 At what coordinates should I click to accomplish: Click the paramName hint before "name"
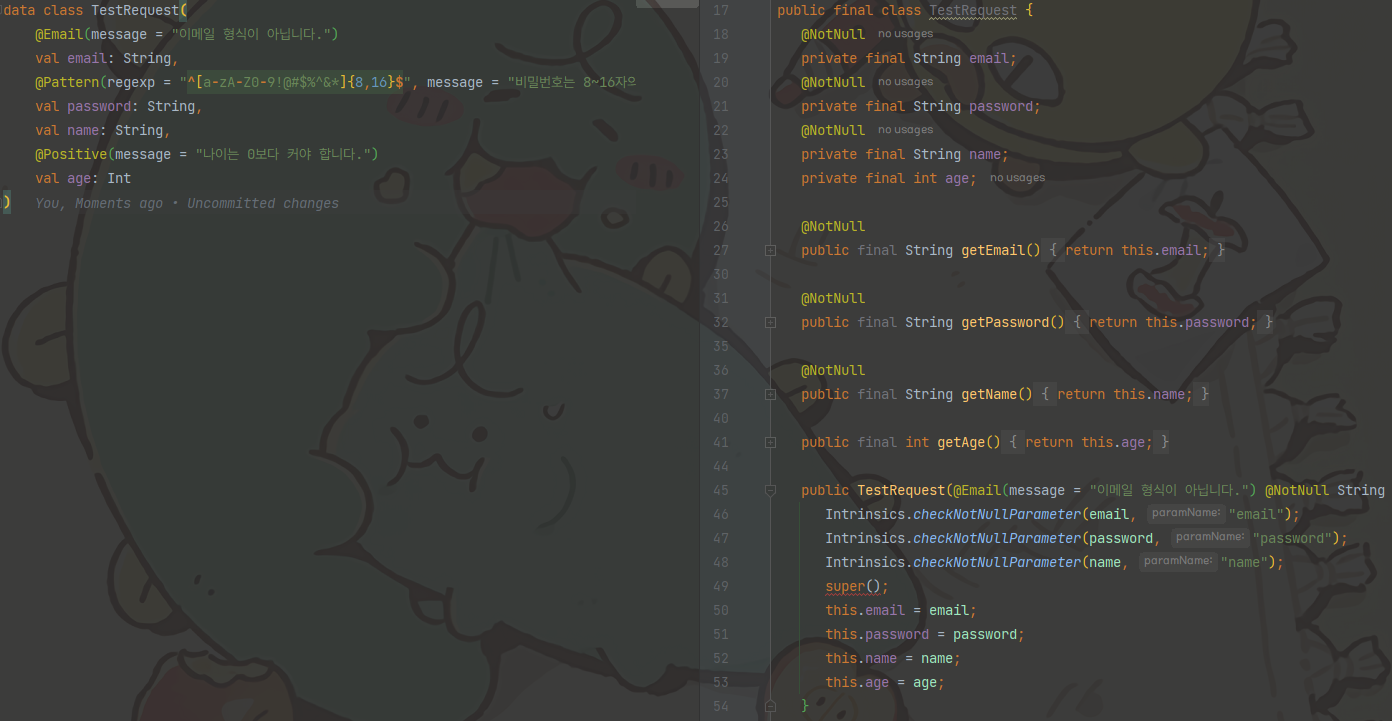click(x=1178, y=562)
